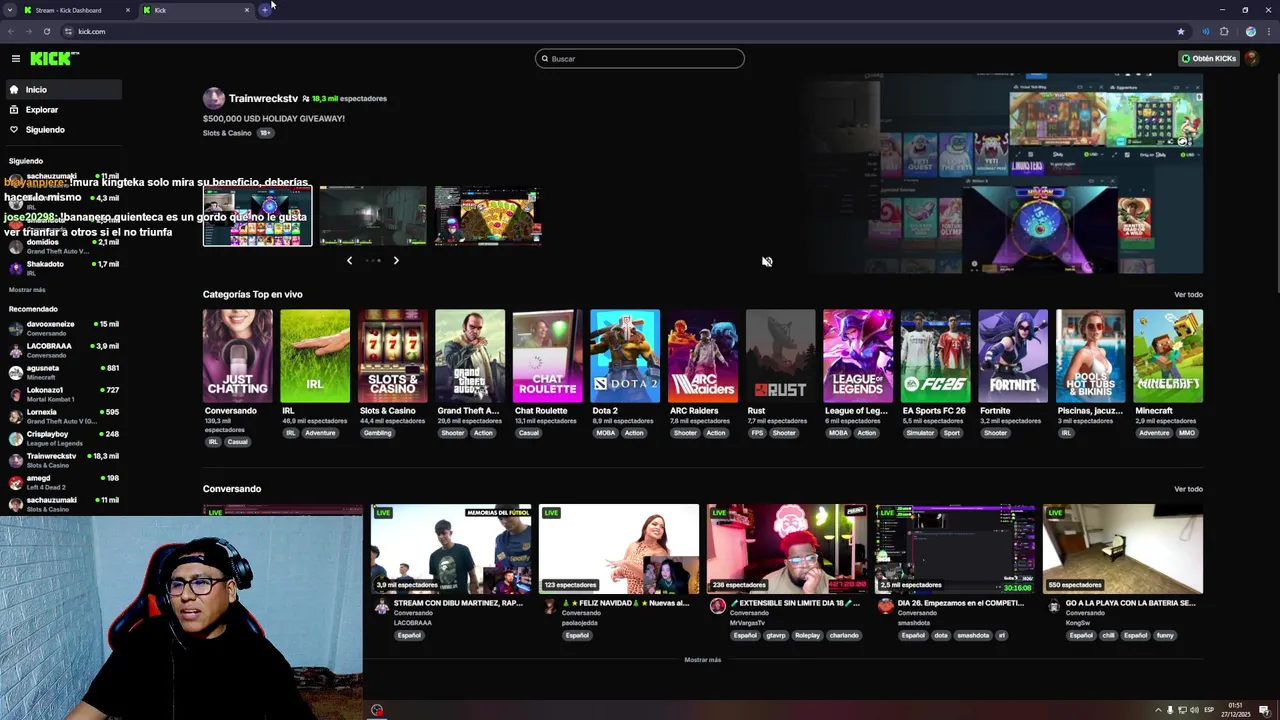Click the Simulator tag under EA Sports FC
The height and width of the screenshot is (720, 1280).
coord(920,433)
